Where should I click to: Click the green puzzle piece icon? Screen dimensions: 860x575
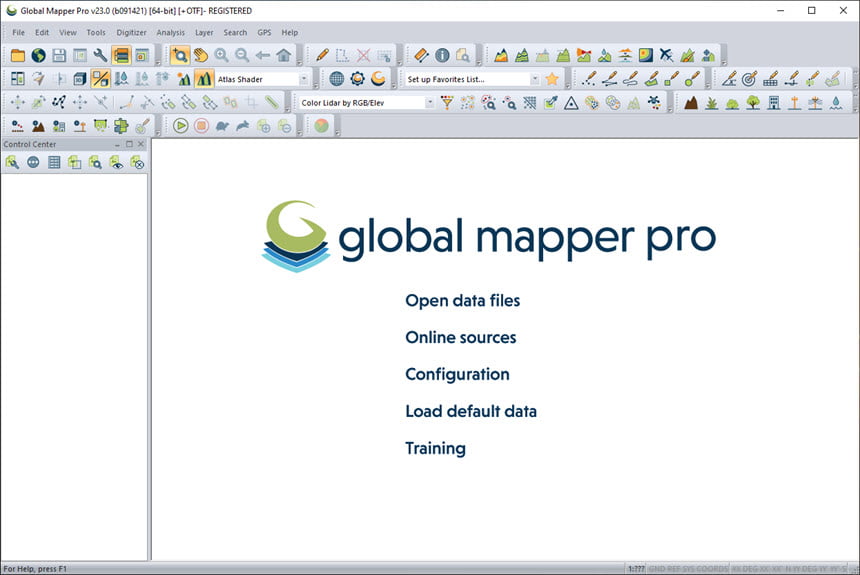(x=121, y=126)
